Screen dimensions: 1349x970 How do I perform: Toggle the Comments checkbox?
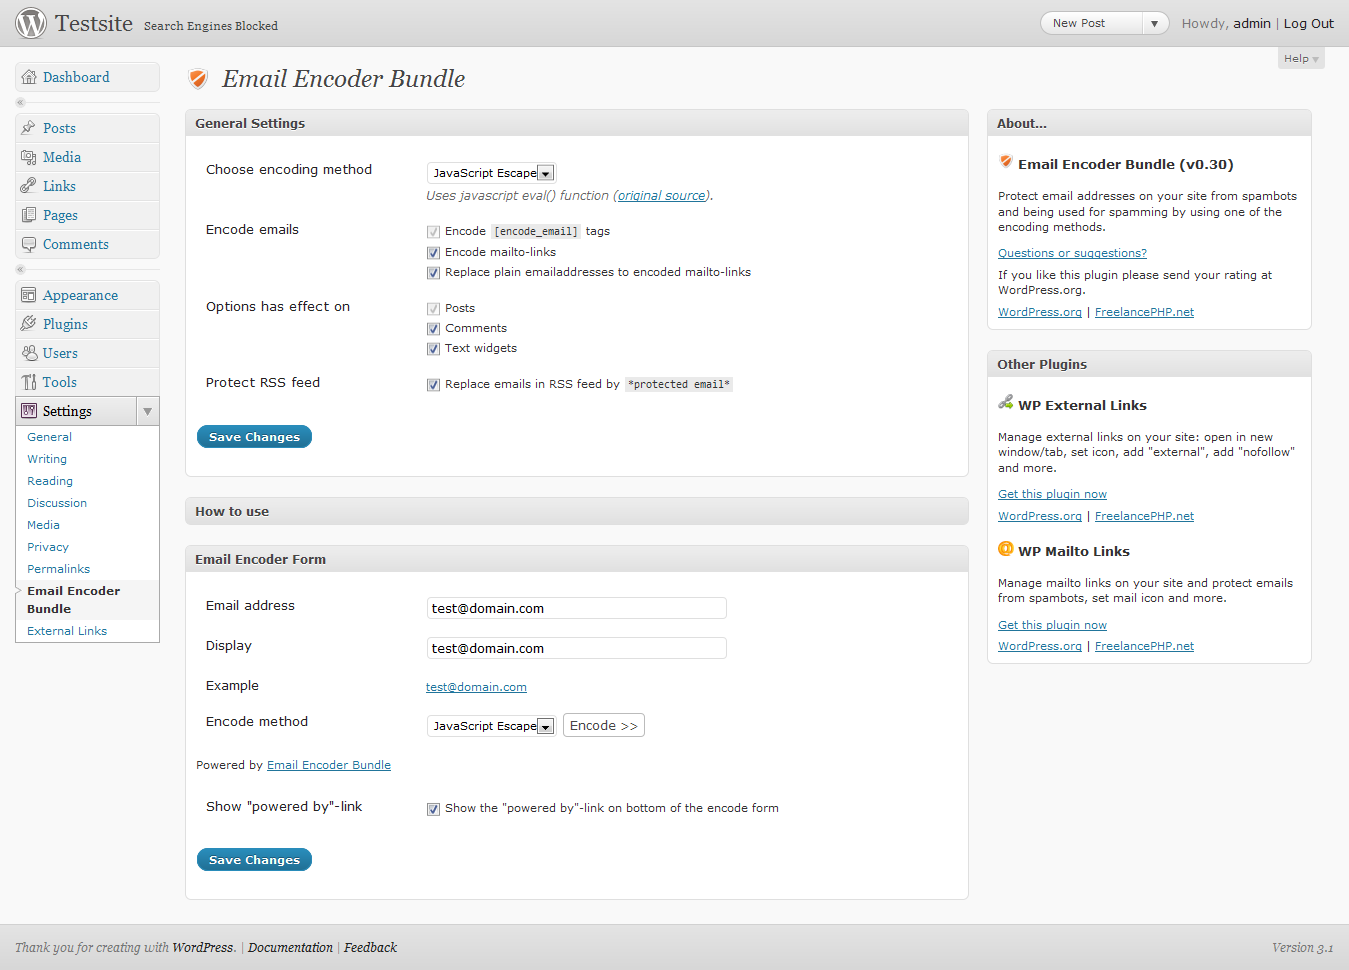point(433,329)
